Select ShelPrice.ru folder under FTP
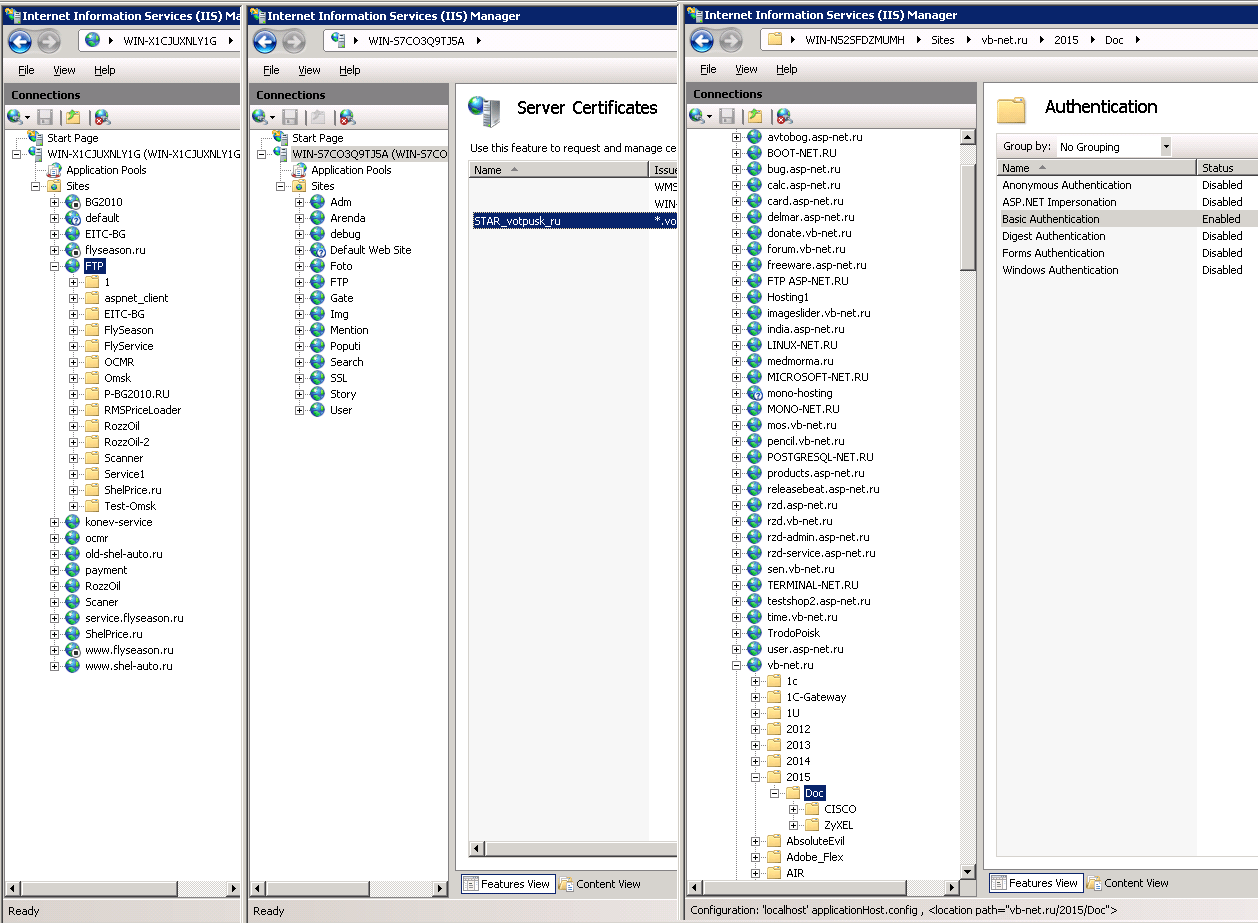The width and height of the screenshot is (1258, 923). [133, 490]
